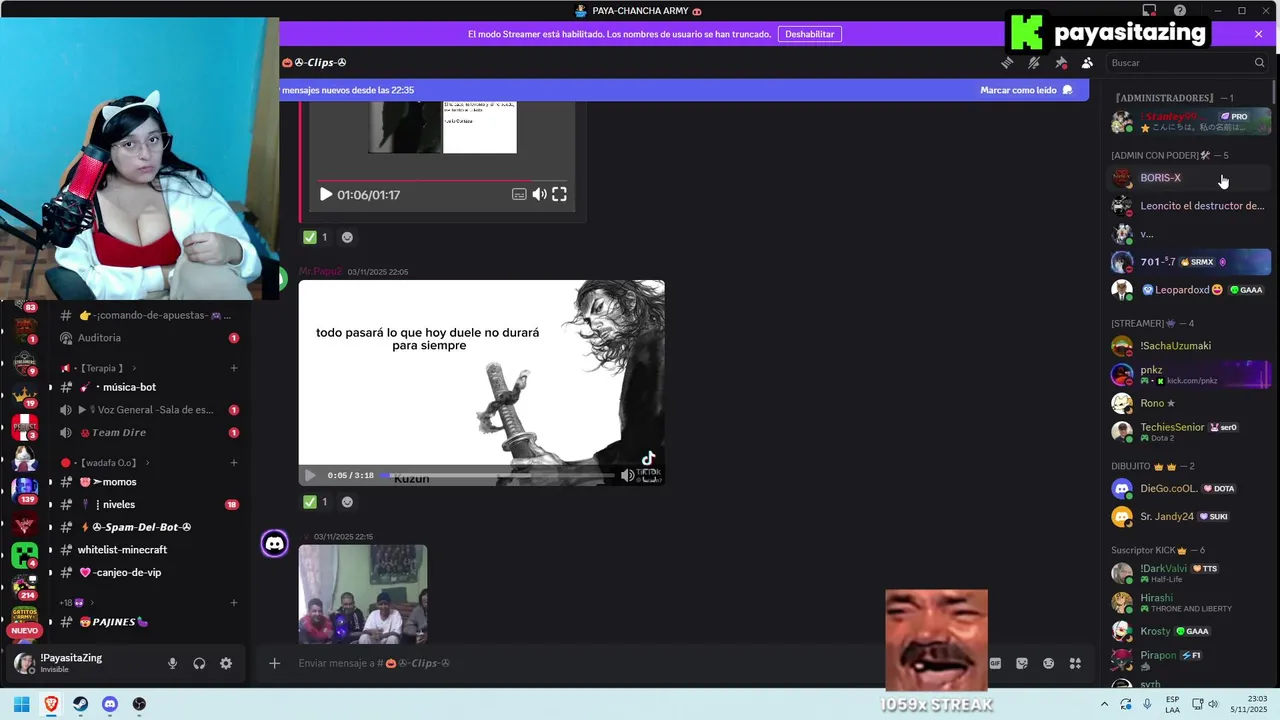Click Deshabilitar streamer mode button

click(809, 34)
